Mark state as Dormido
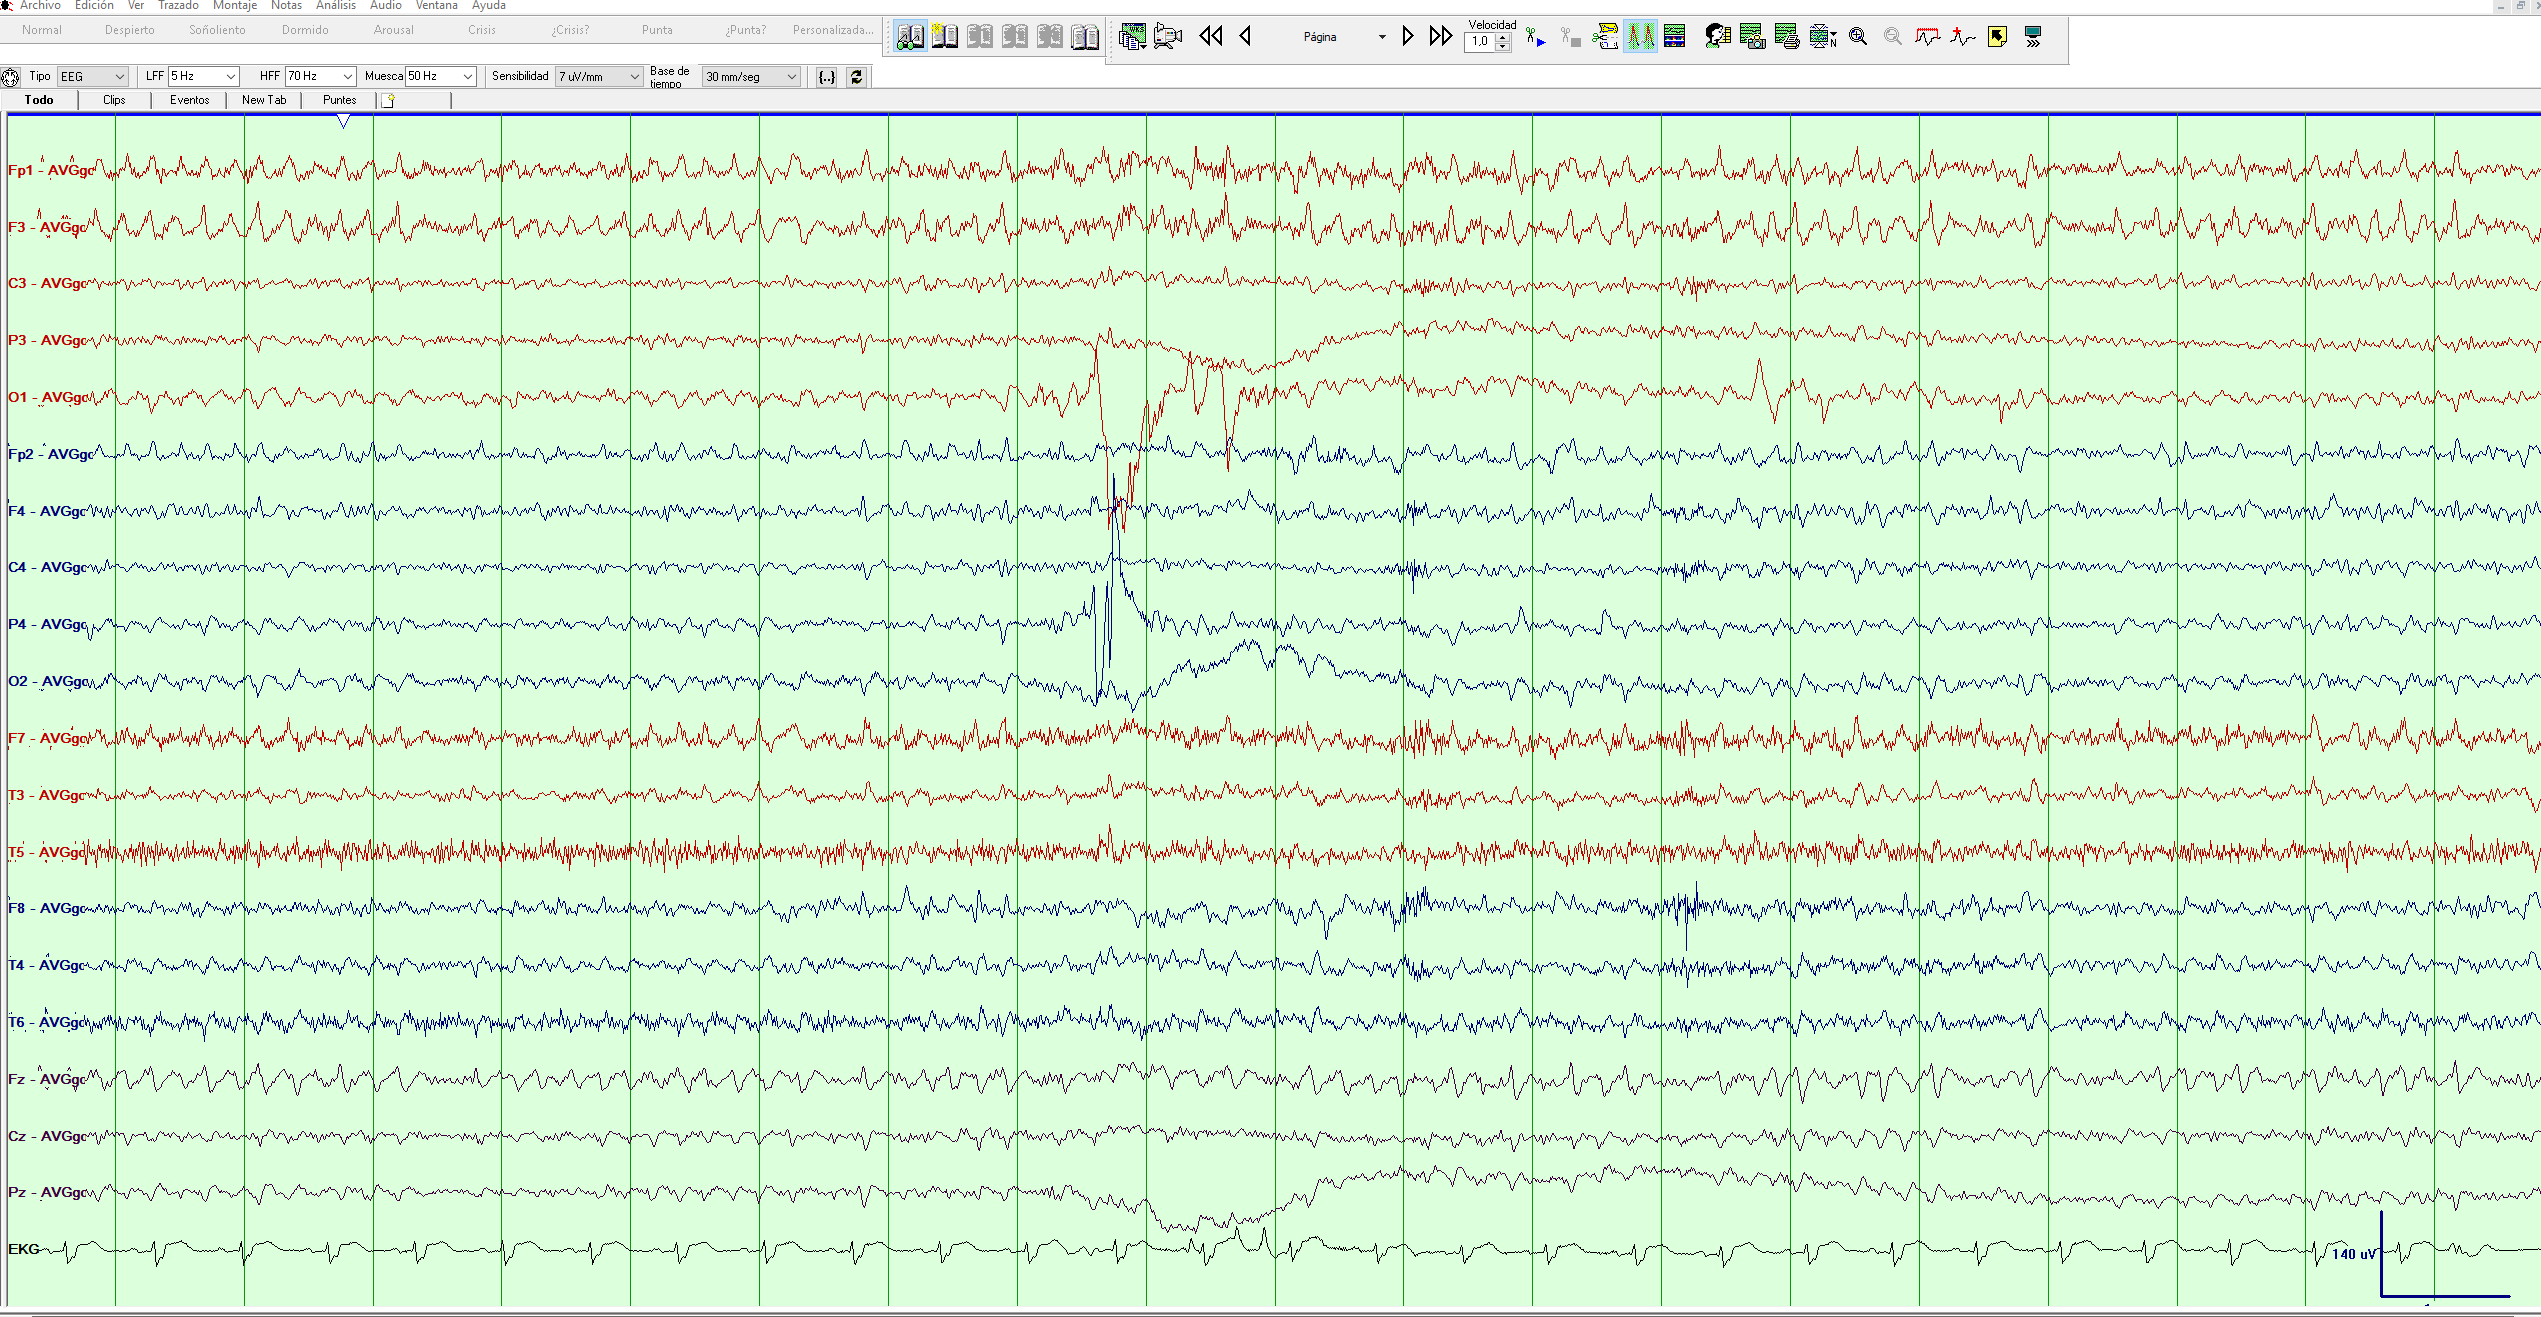The image size is (2541, 1317). [x=305, y=30]
